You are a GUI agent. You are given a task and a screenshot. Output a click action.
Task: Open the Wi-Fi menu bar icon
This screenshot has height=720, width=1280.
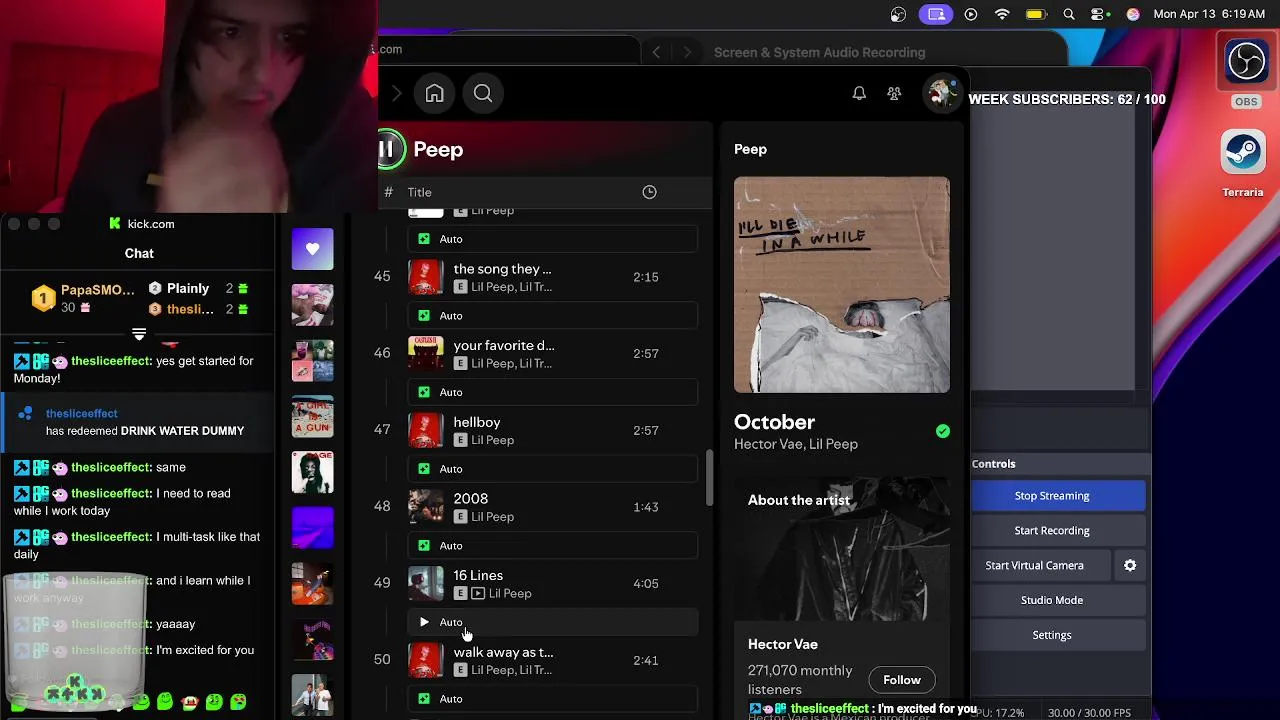point(1002,14)
